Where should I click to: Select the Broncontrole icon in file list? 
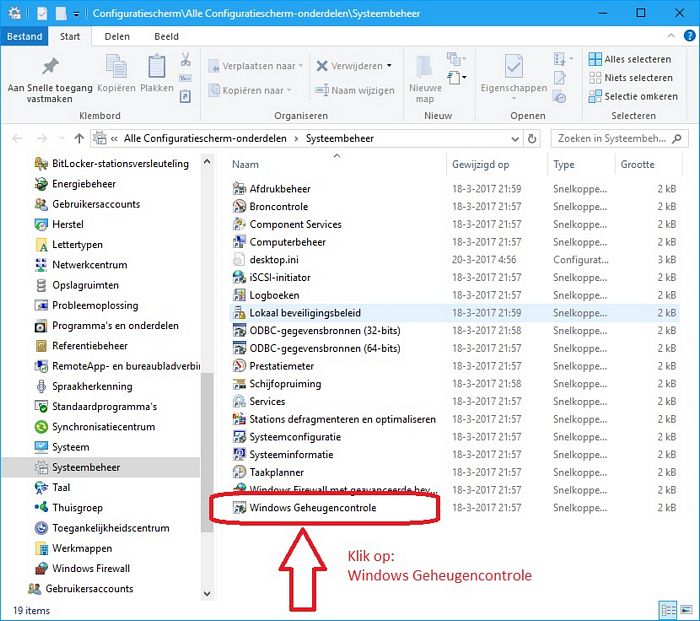pyautogui.click(x=239, y=206)
